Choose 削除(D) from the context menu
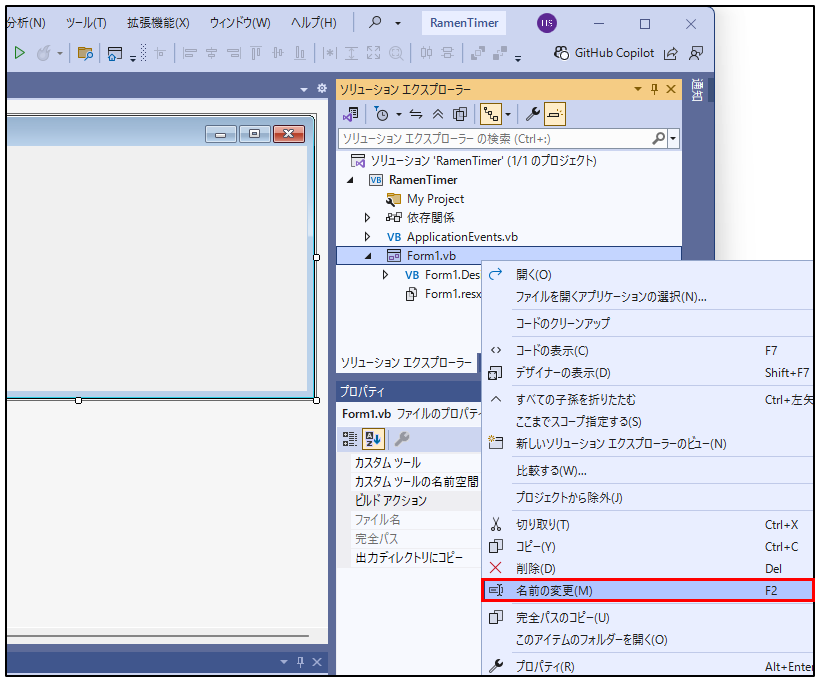Screen dimensions: 820x683 tap(535, 568)
